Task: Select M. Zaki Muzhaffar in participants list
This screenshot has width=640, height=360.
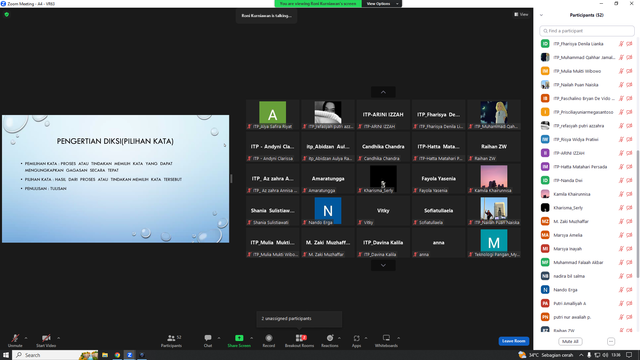Action: click(x=587, y=222)
